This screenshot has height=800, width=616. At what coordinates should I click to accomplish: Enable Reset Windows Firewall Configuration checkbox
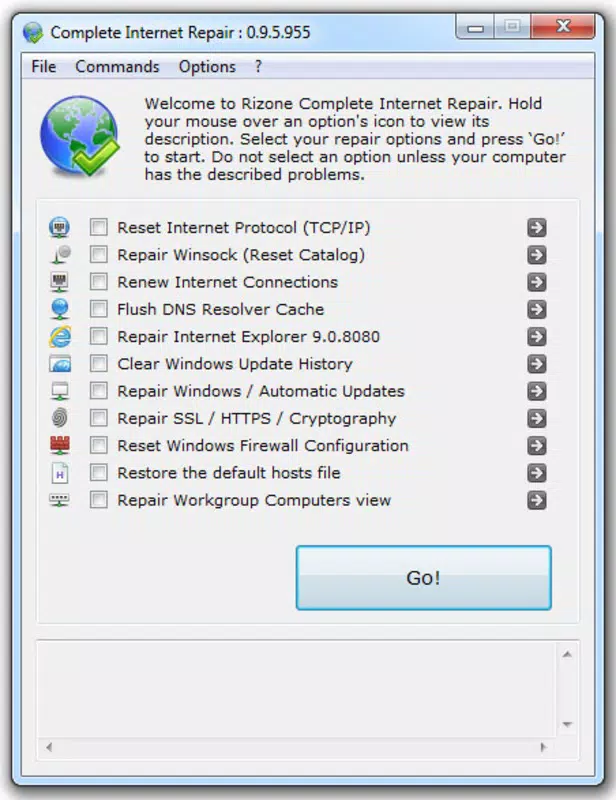98,445
